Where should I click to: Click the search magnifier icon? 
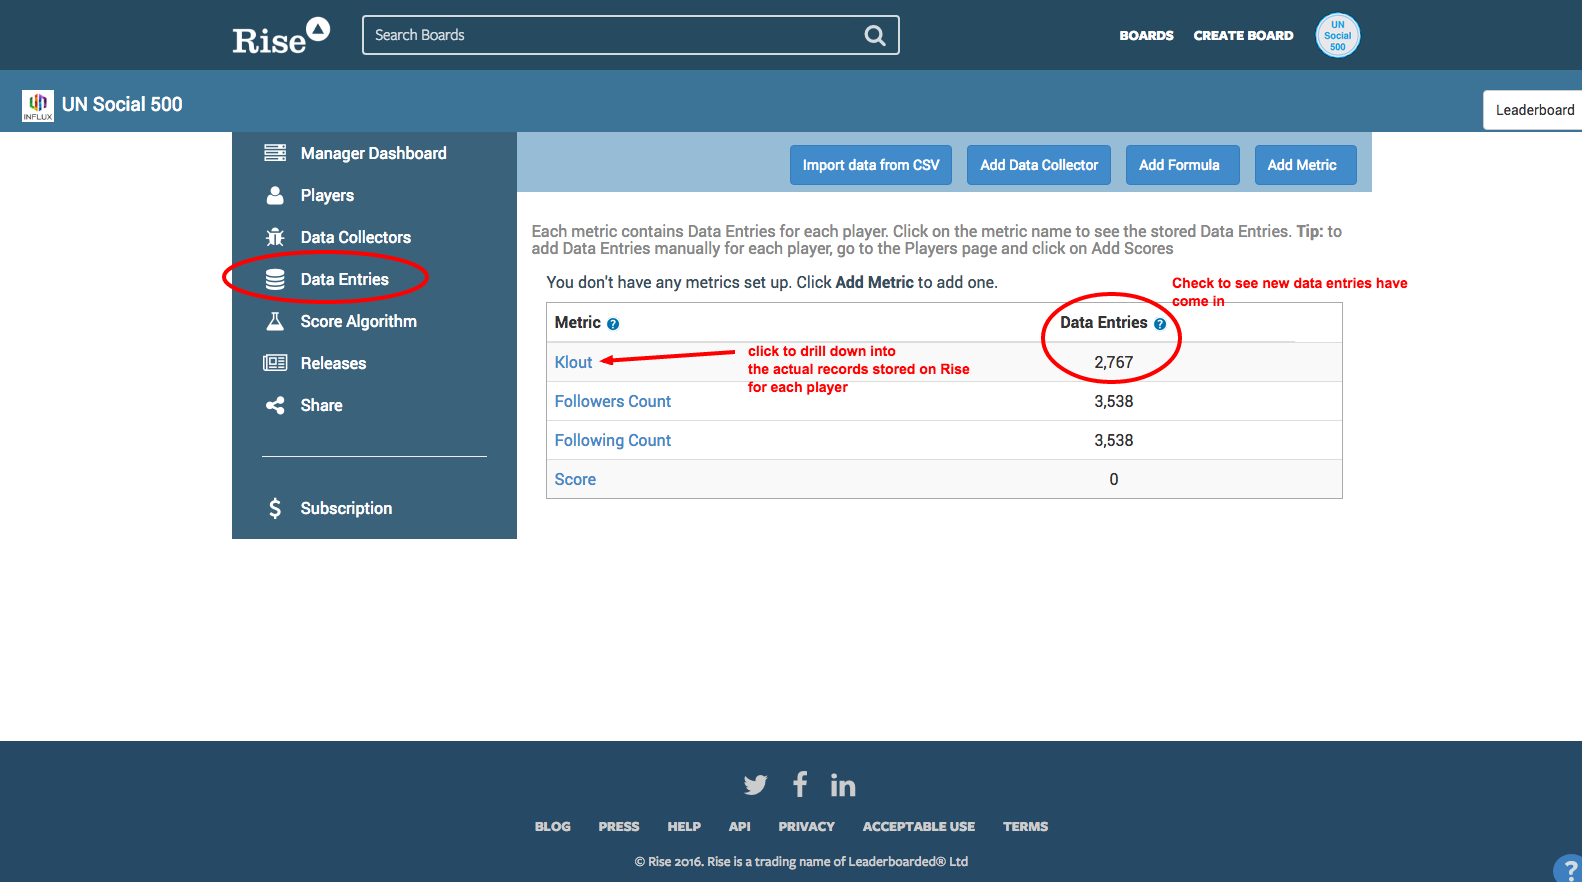coord(875,35)
